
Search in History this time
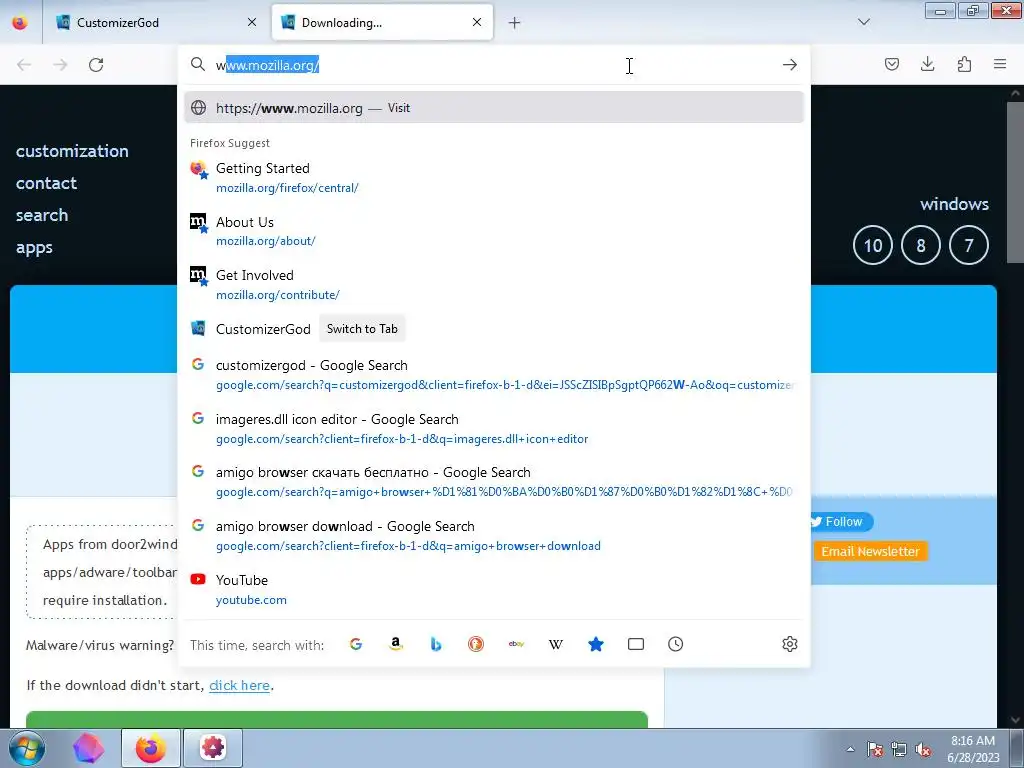pyautogui.click(x=675, y=644)
